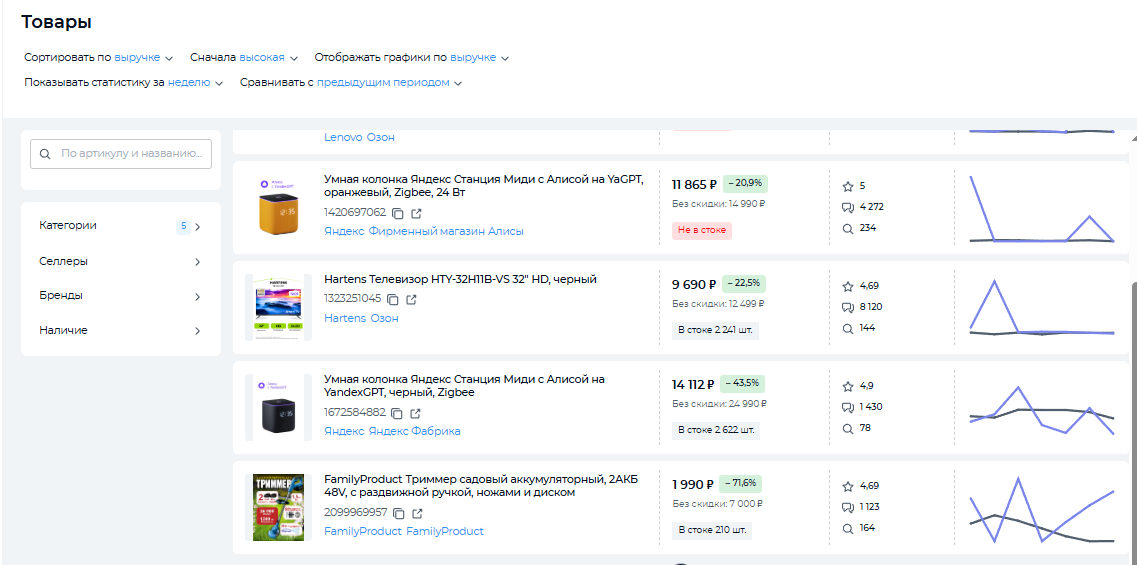
Task: Open the Hartens TV product thumbnail
Action: tap(278, 307)
